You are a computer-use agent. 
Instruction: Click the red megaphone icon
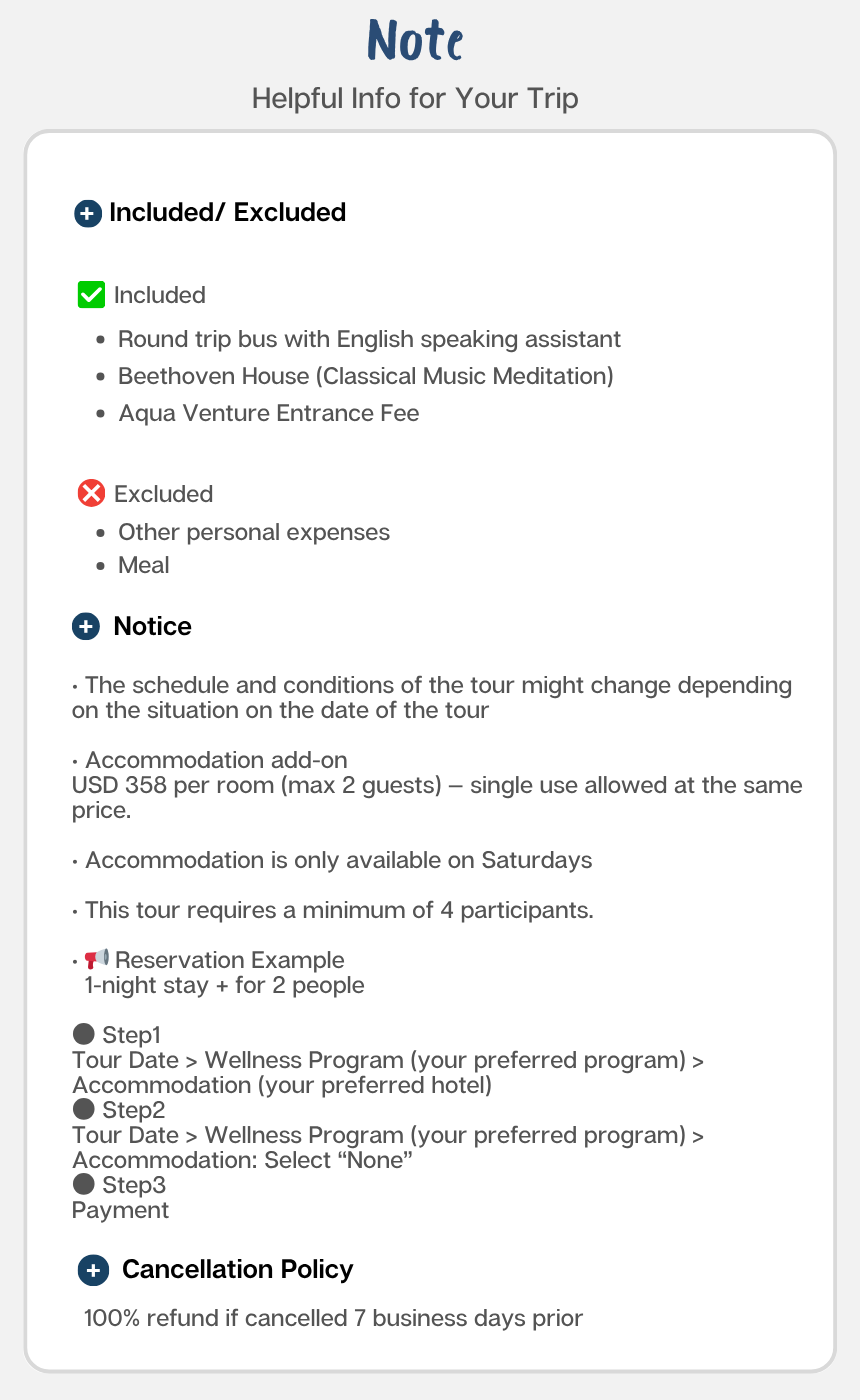coord(97,960)
